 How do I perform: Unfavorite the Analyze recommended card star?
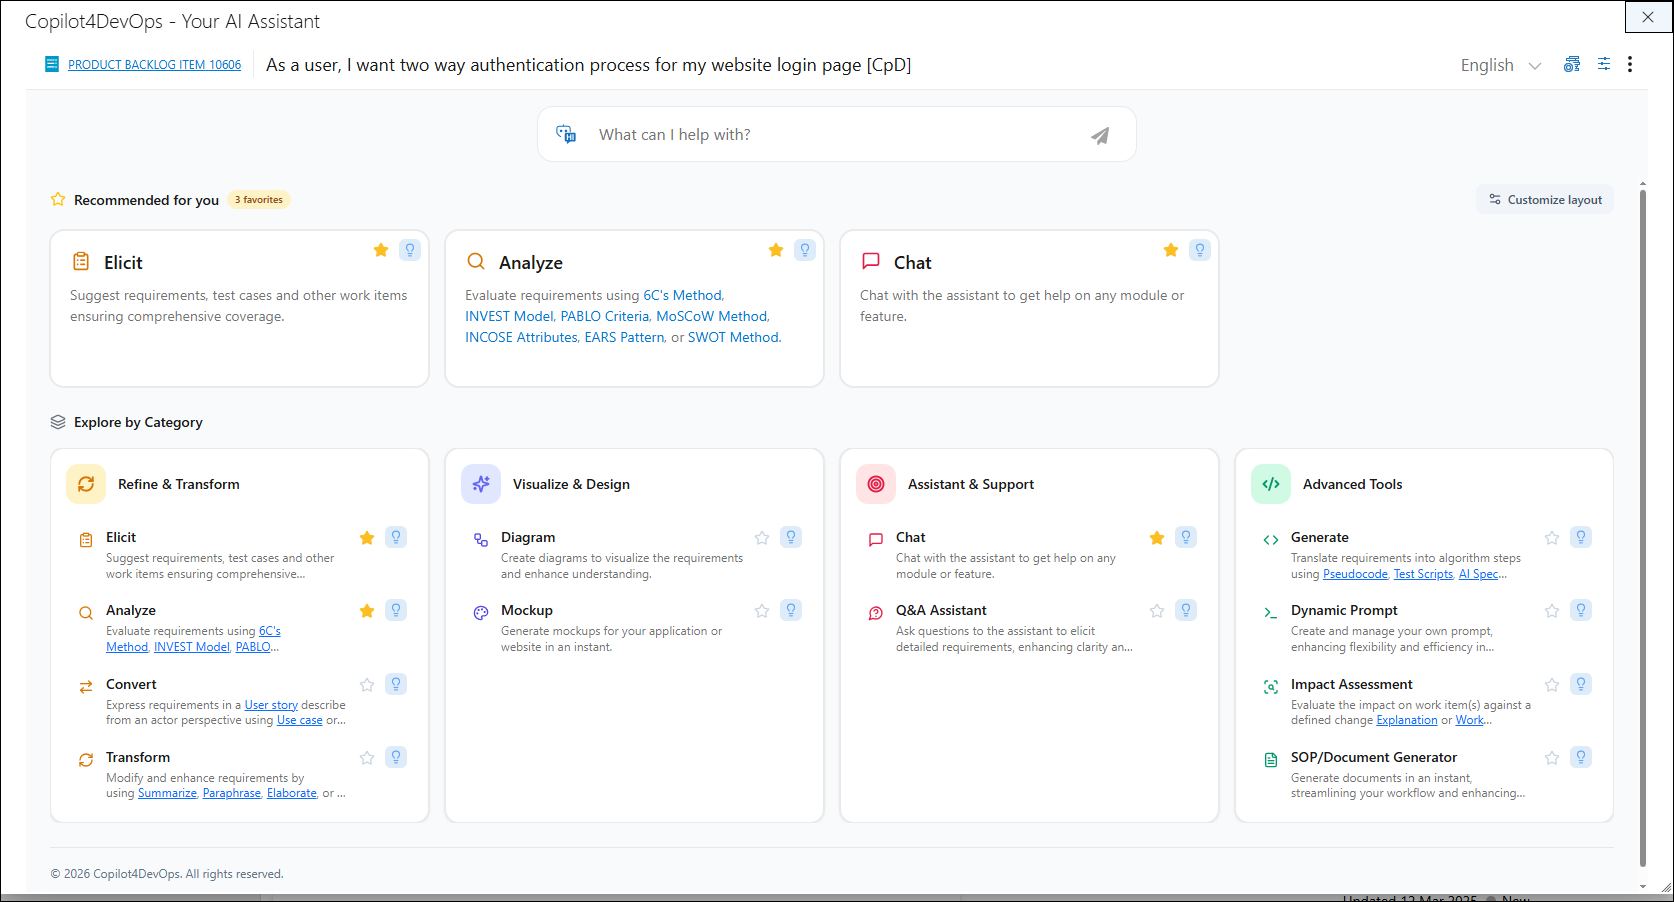coord(776,250)
